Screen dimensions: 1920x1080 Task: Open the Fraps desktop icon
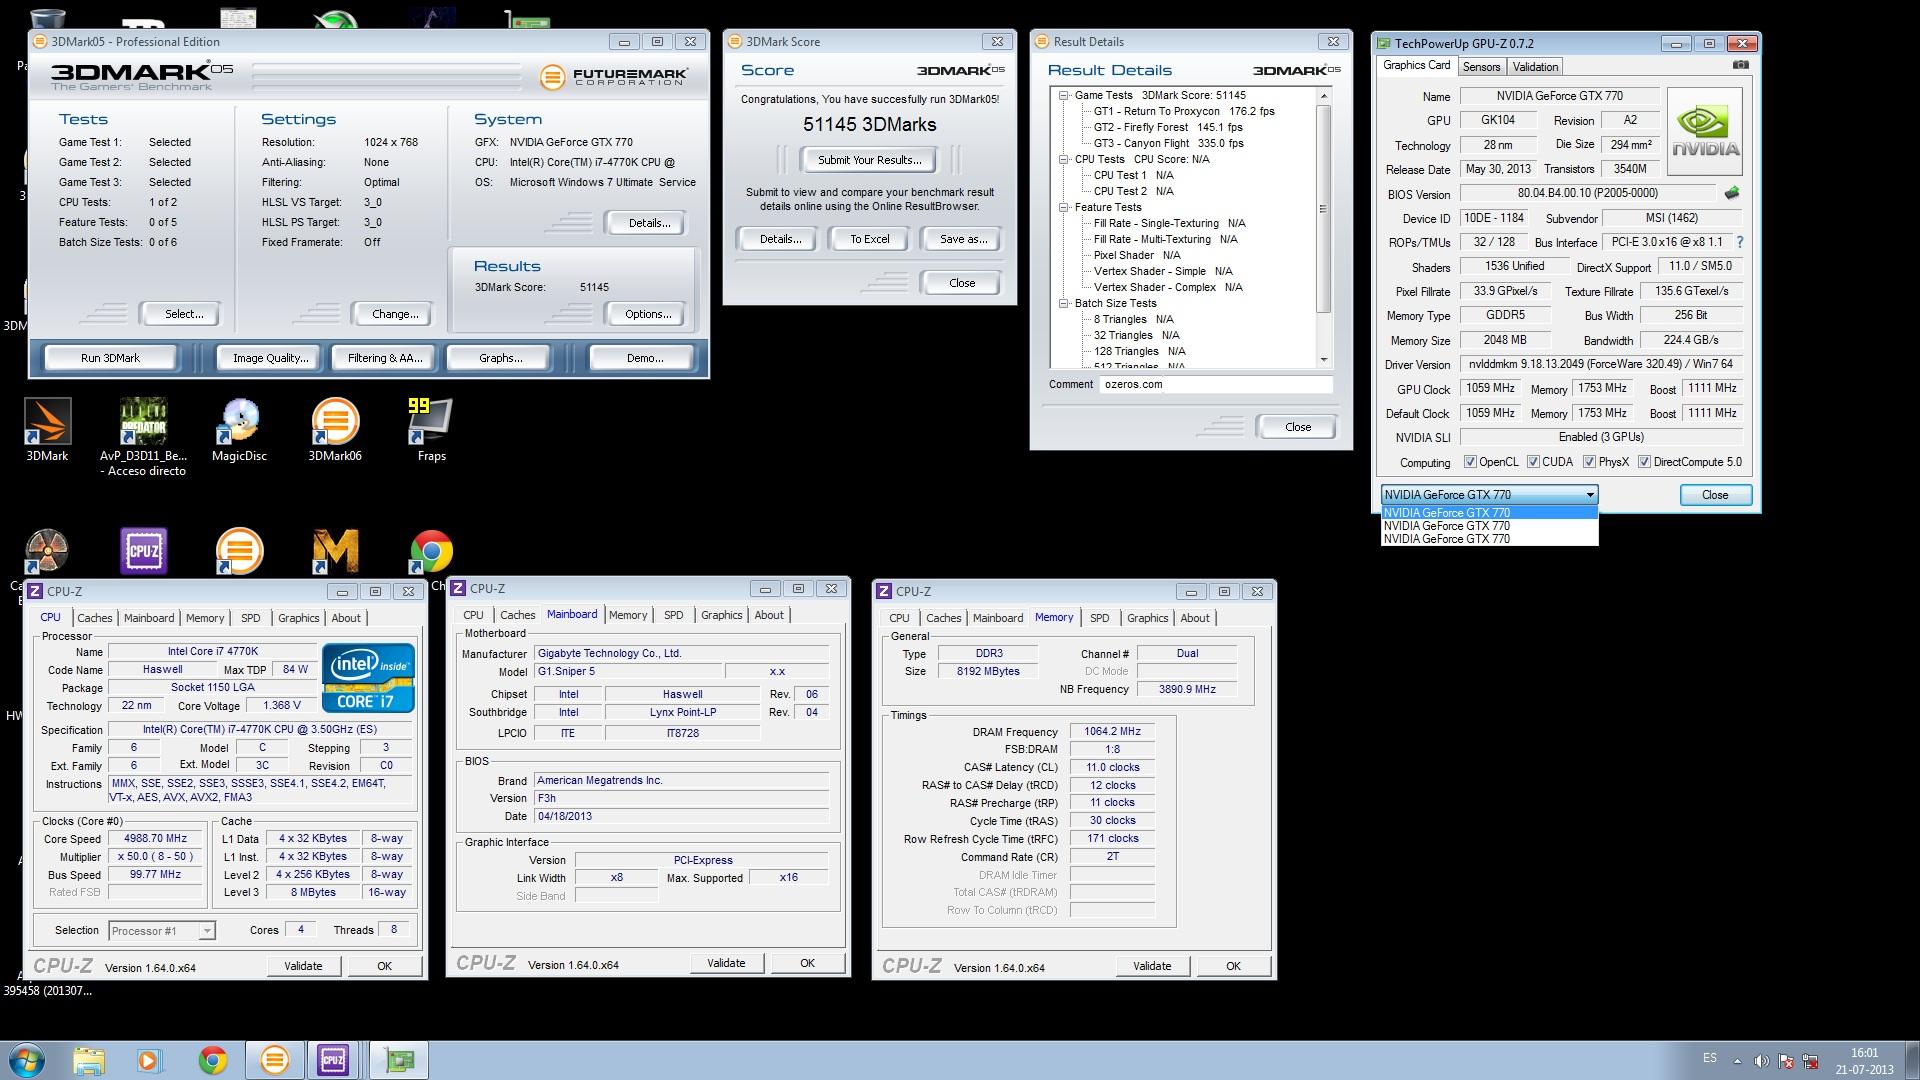(431, 430)
